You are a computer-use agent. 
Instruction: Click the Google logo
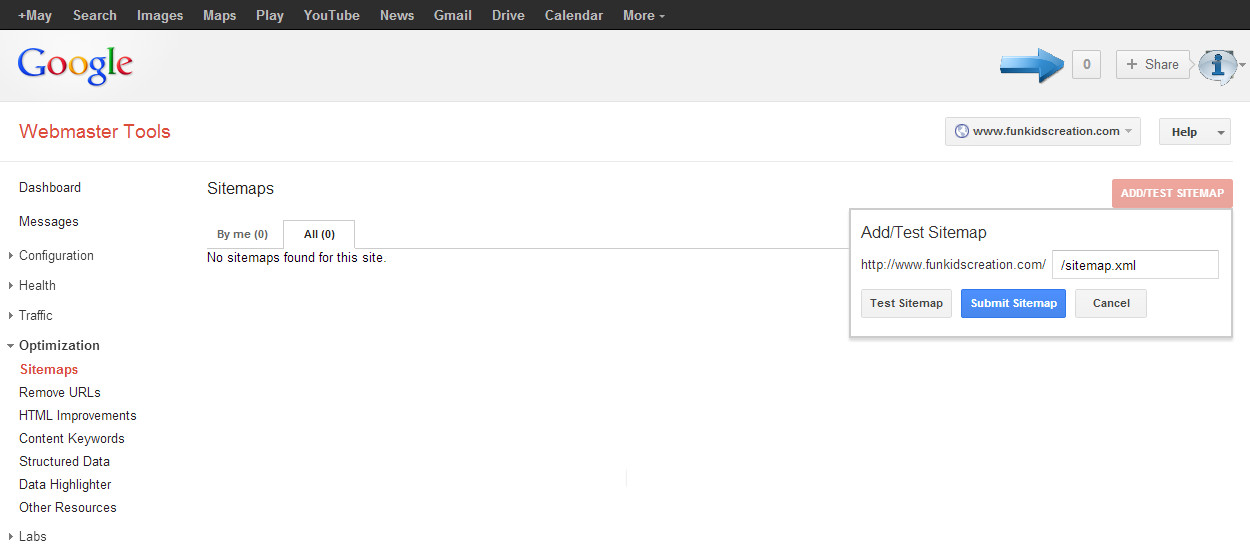(x=75, y=66)
